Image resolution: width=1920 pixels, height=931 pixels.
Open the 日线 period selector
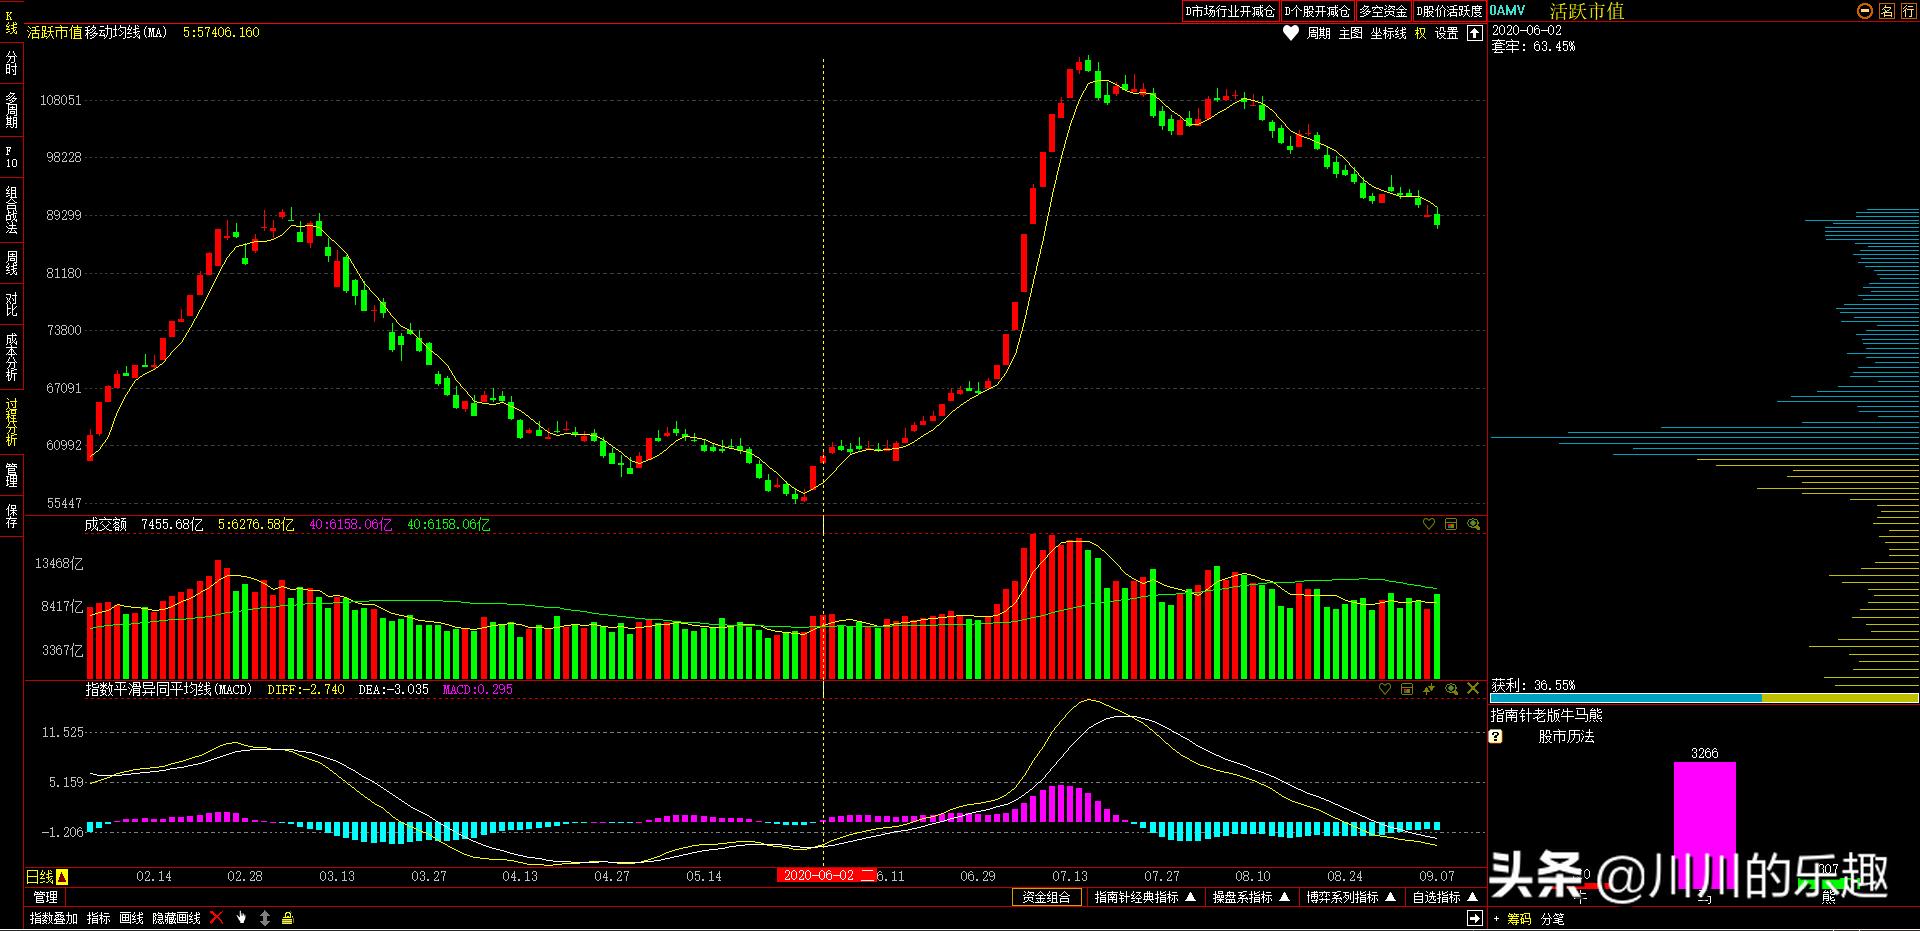[46, 877]
